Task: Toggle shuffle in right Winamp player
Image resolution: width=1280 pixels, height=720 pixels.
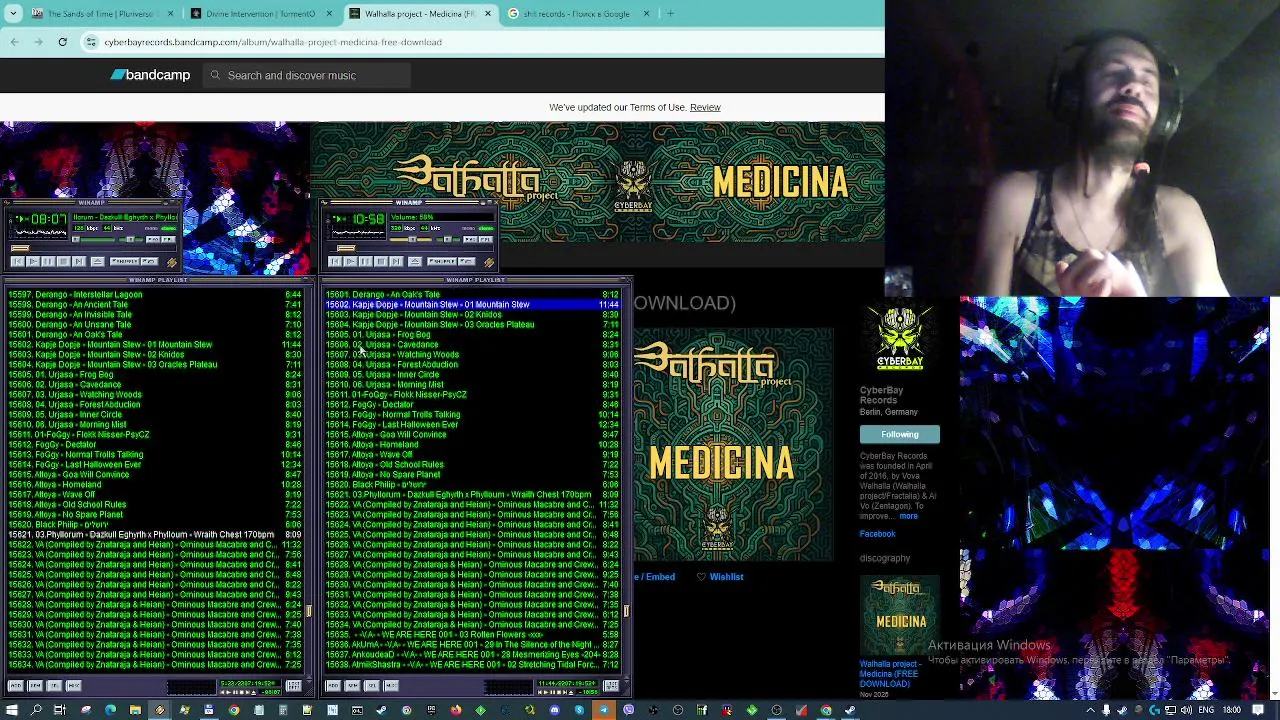Action: 441,261
